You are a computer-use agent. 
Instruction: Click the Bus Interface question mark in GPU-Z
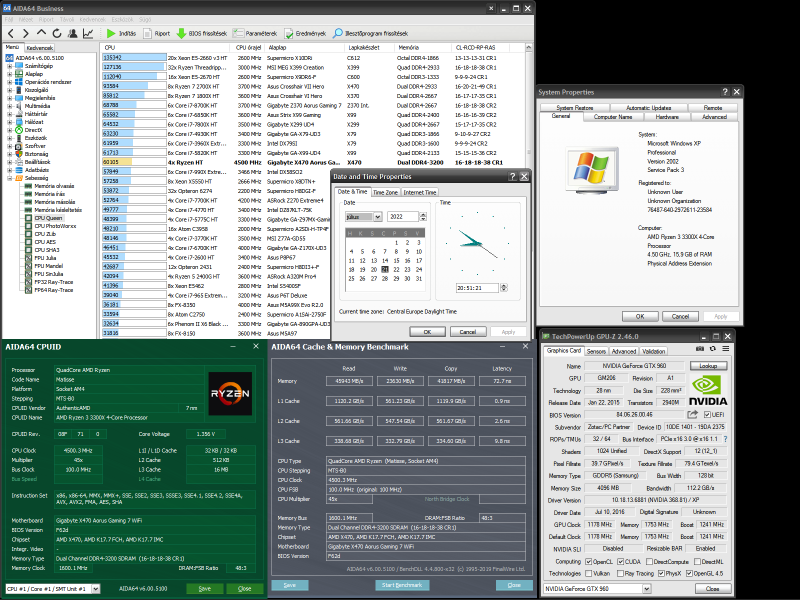click(726, 439)
